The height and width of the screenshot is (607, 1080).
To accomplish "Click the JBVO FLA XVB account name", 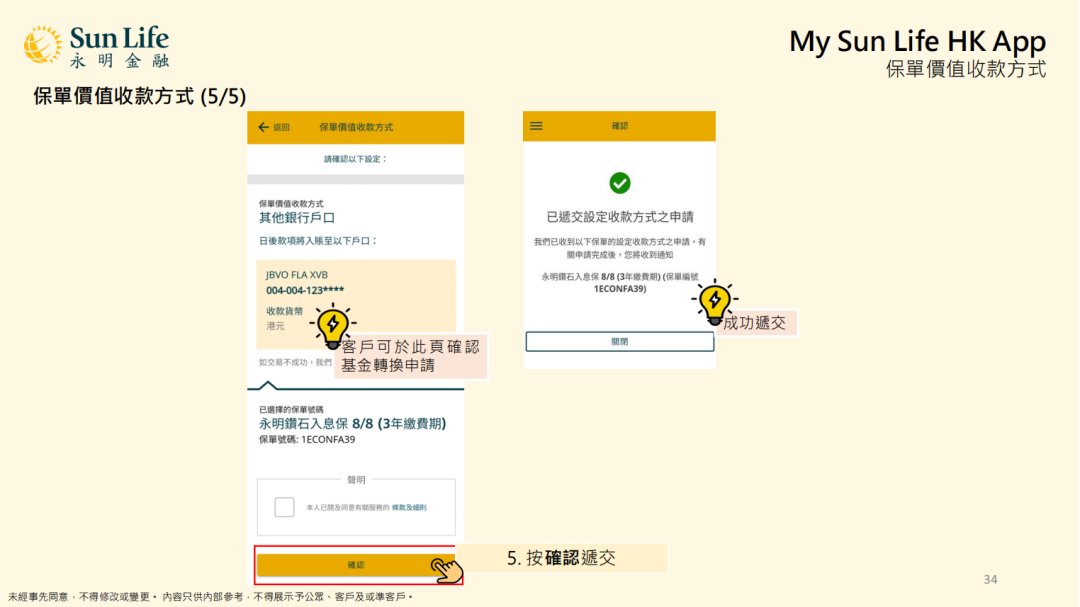I will tap(297, 274).
